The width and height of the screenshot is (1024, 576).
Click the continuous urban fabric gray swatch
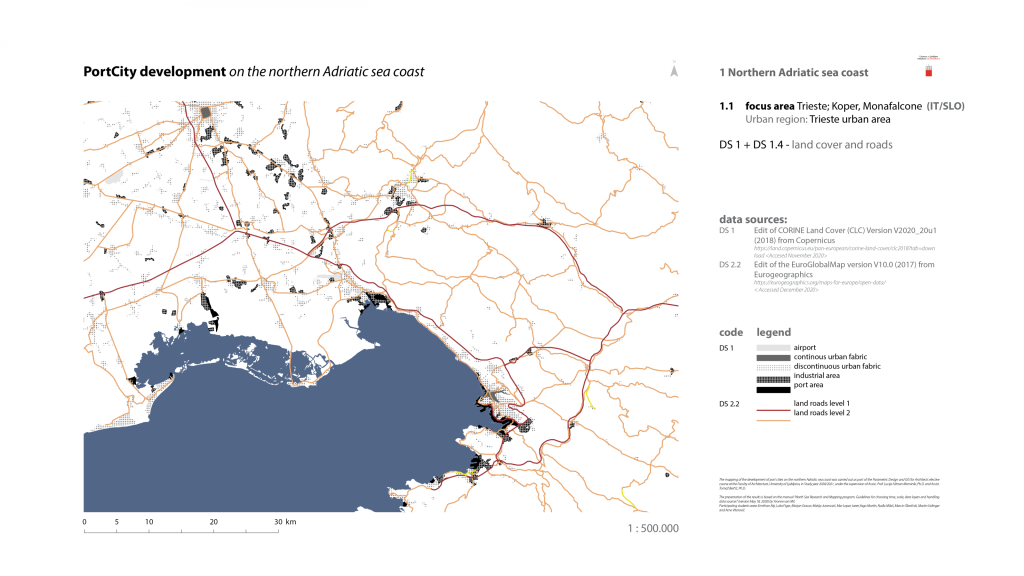pos(772,356)
